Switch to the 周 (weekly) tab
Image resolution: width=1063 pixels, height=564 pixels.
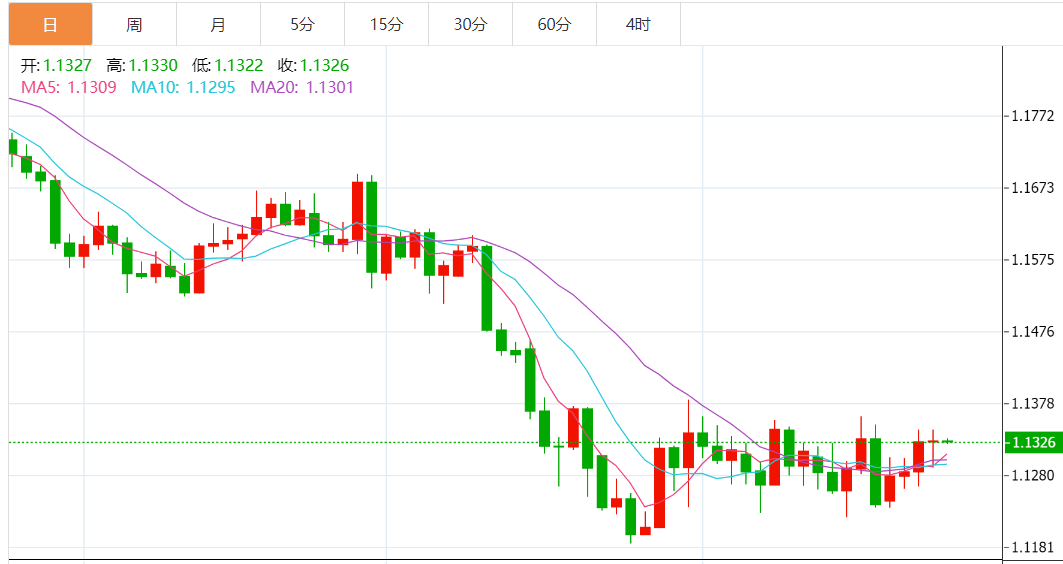coord(134,24)
